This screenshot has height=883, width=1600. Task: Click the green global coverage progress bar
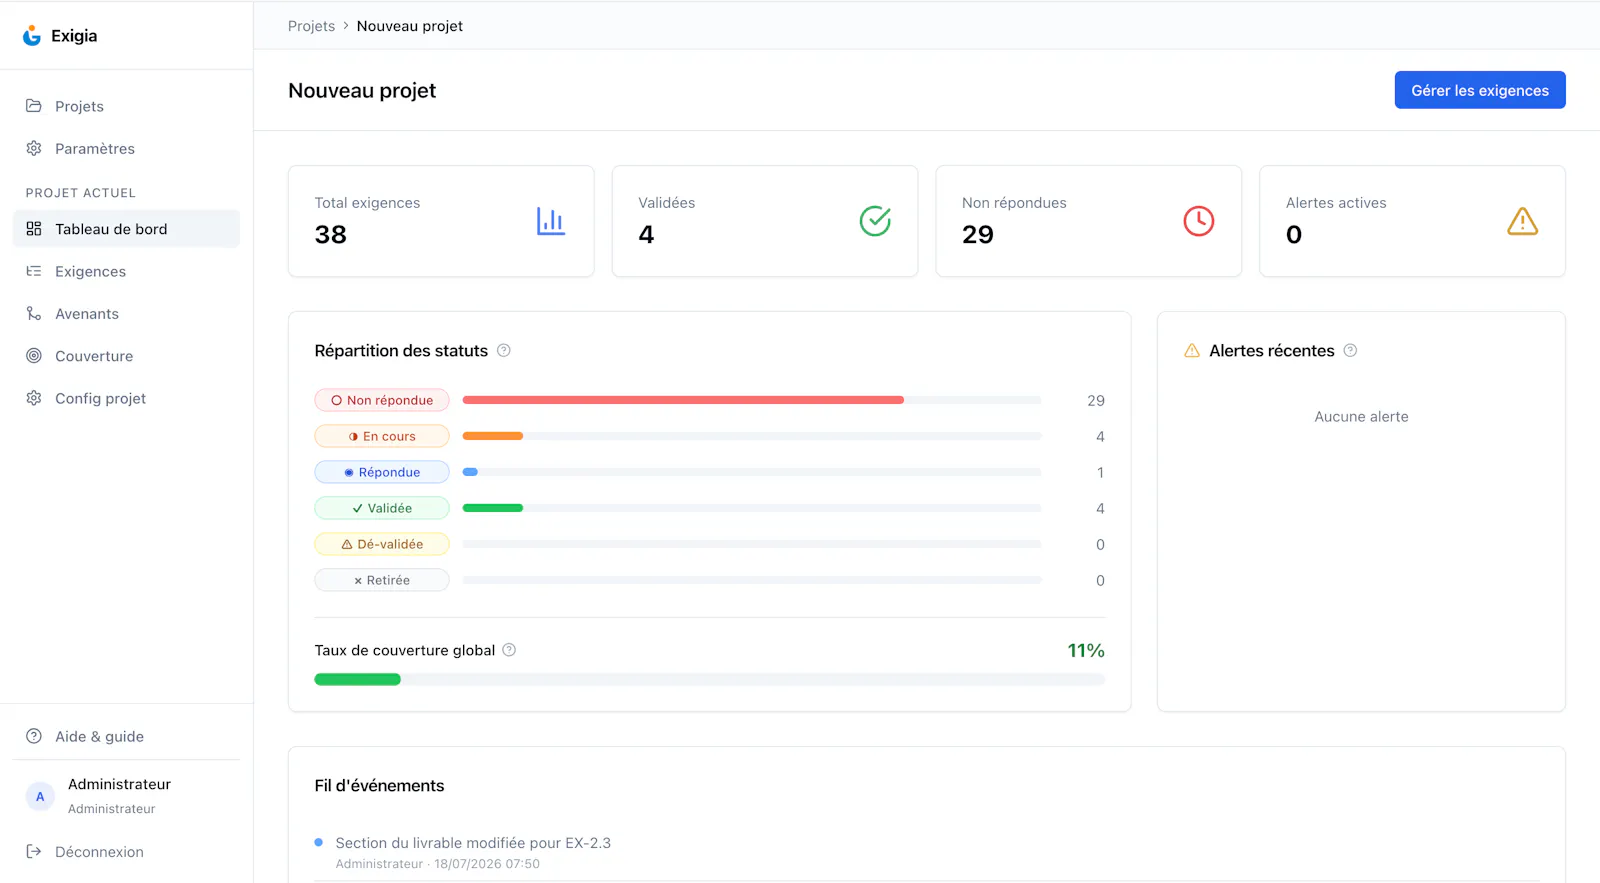coord(357,679)
